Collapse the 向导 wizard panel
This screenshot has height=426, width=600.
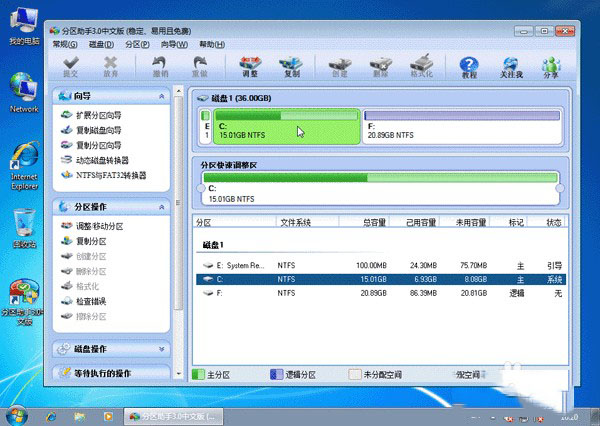click(163, 96)
